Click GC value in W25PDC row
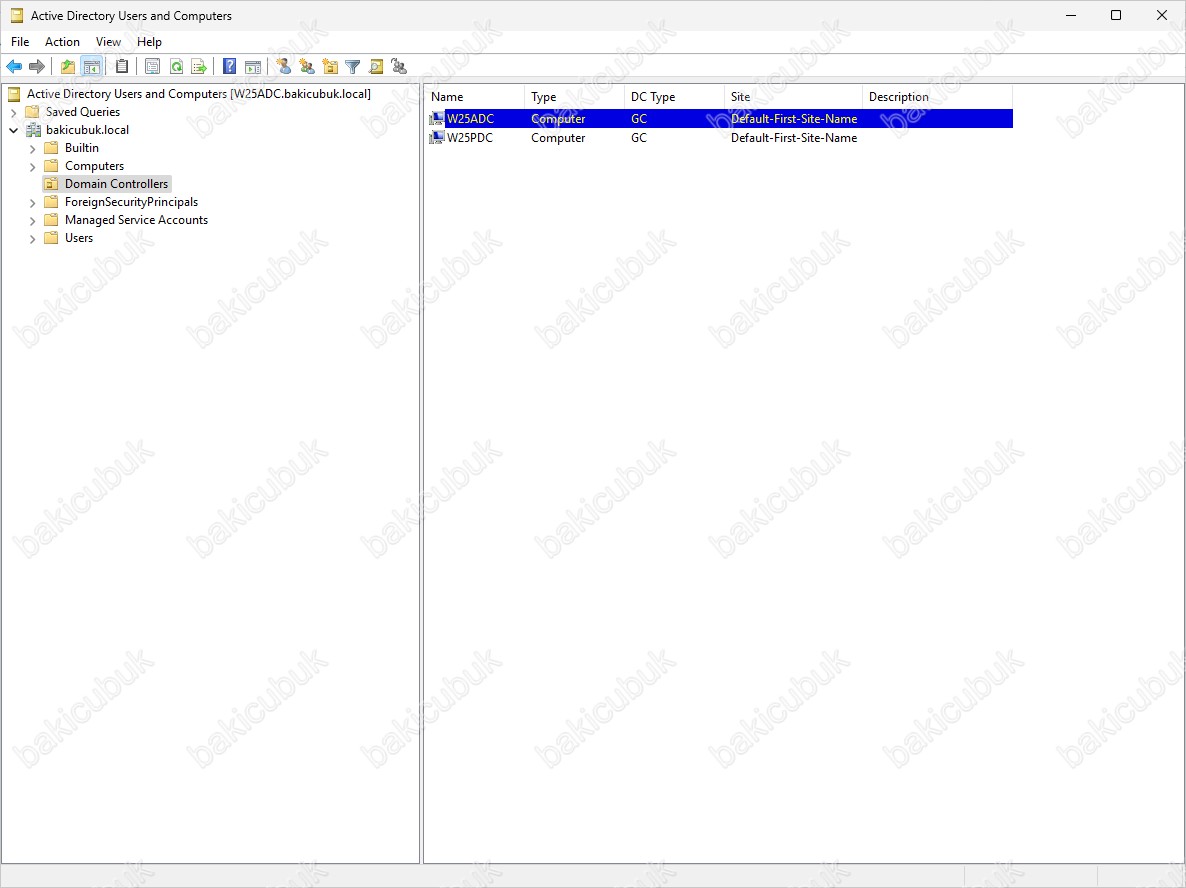Viewport: 1186px width, 888px height. (x=639, y=138)
